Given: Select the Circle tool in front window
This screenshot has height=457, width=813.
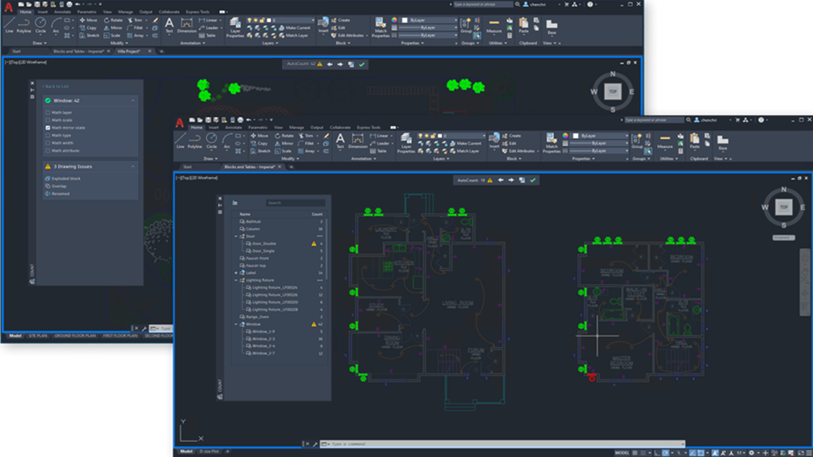Looking at the screenshot, I should (212, 141).
